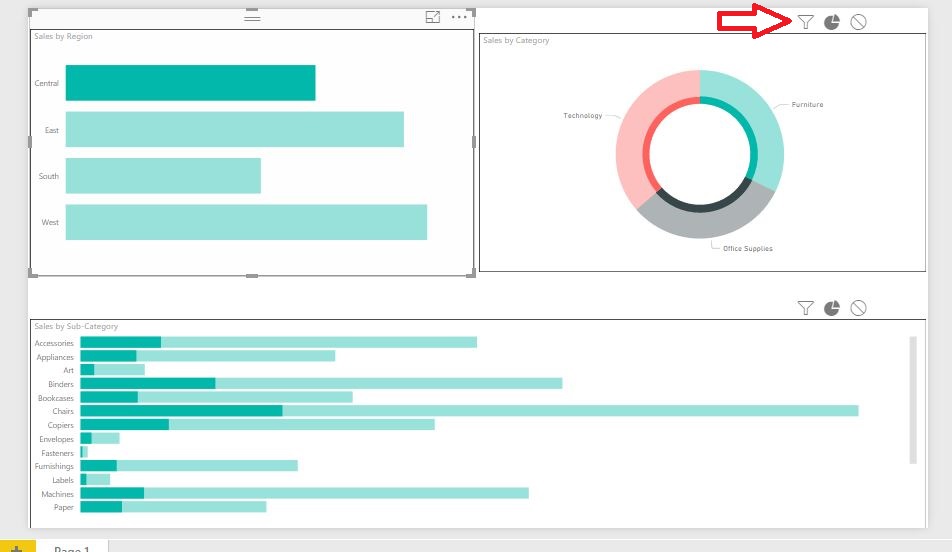The image size is (952, 552).
Task: Select the South bar in Sales by Region
Action: (163, 175)
